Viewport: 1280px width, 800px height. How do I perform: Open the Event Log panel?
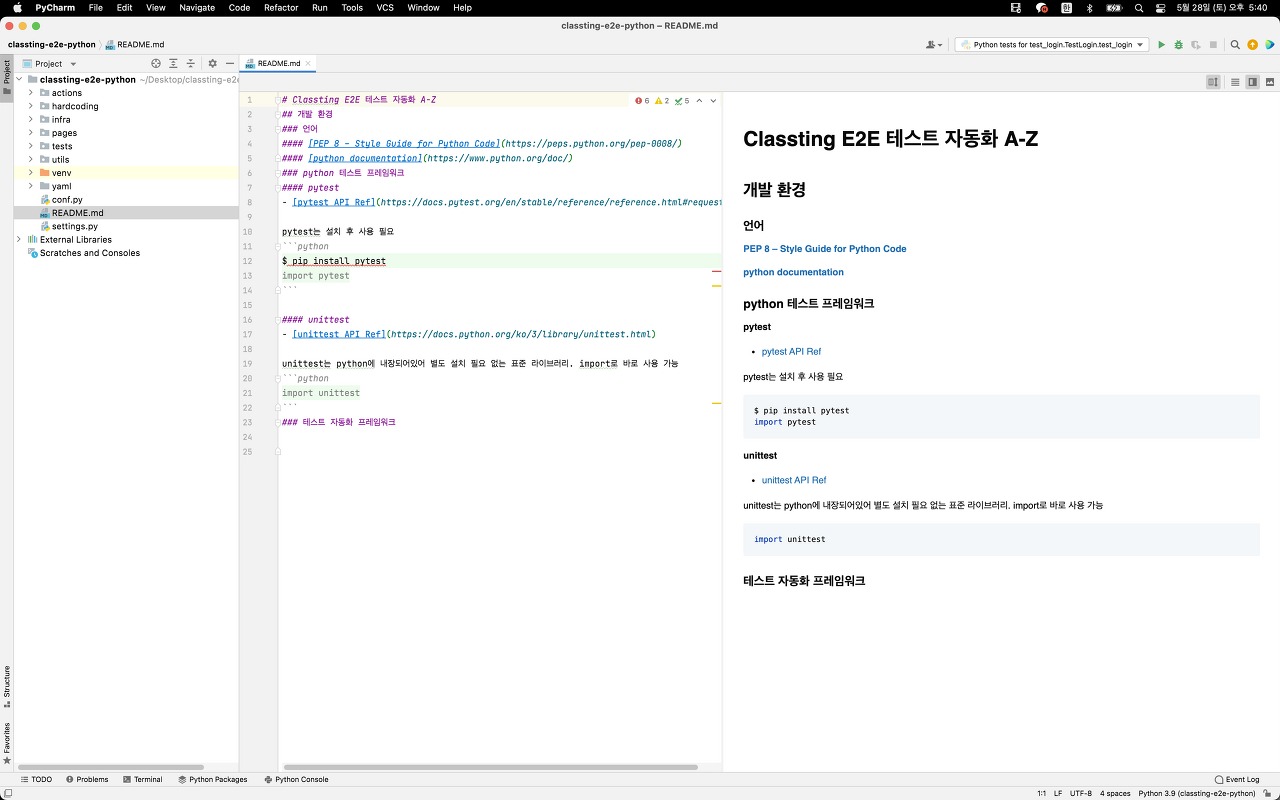(1237, 779)
